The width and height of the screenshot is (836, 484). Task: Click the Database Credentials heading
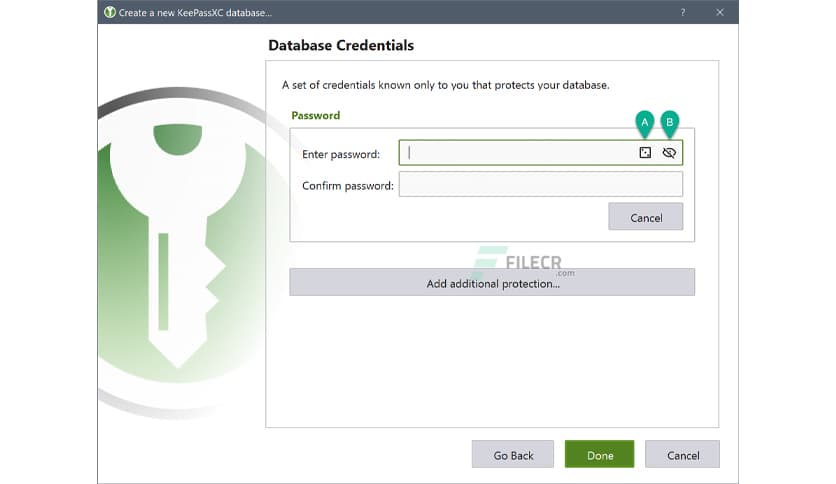pos(341,45)
